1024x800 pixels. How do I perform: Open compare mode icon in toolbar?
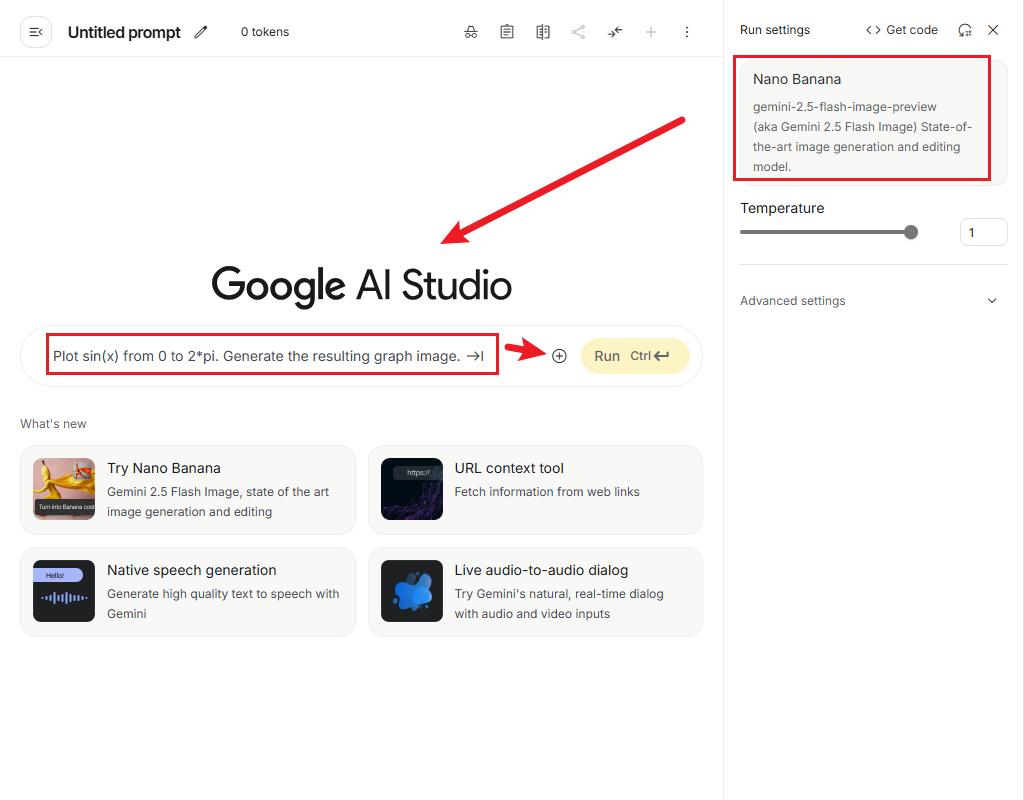[543, 32]
